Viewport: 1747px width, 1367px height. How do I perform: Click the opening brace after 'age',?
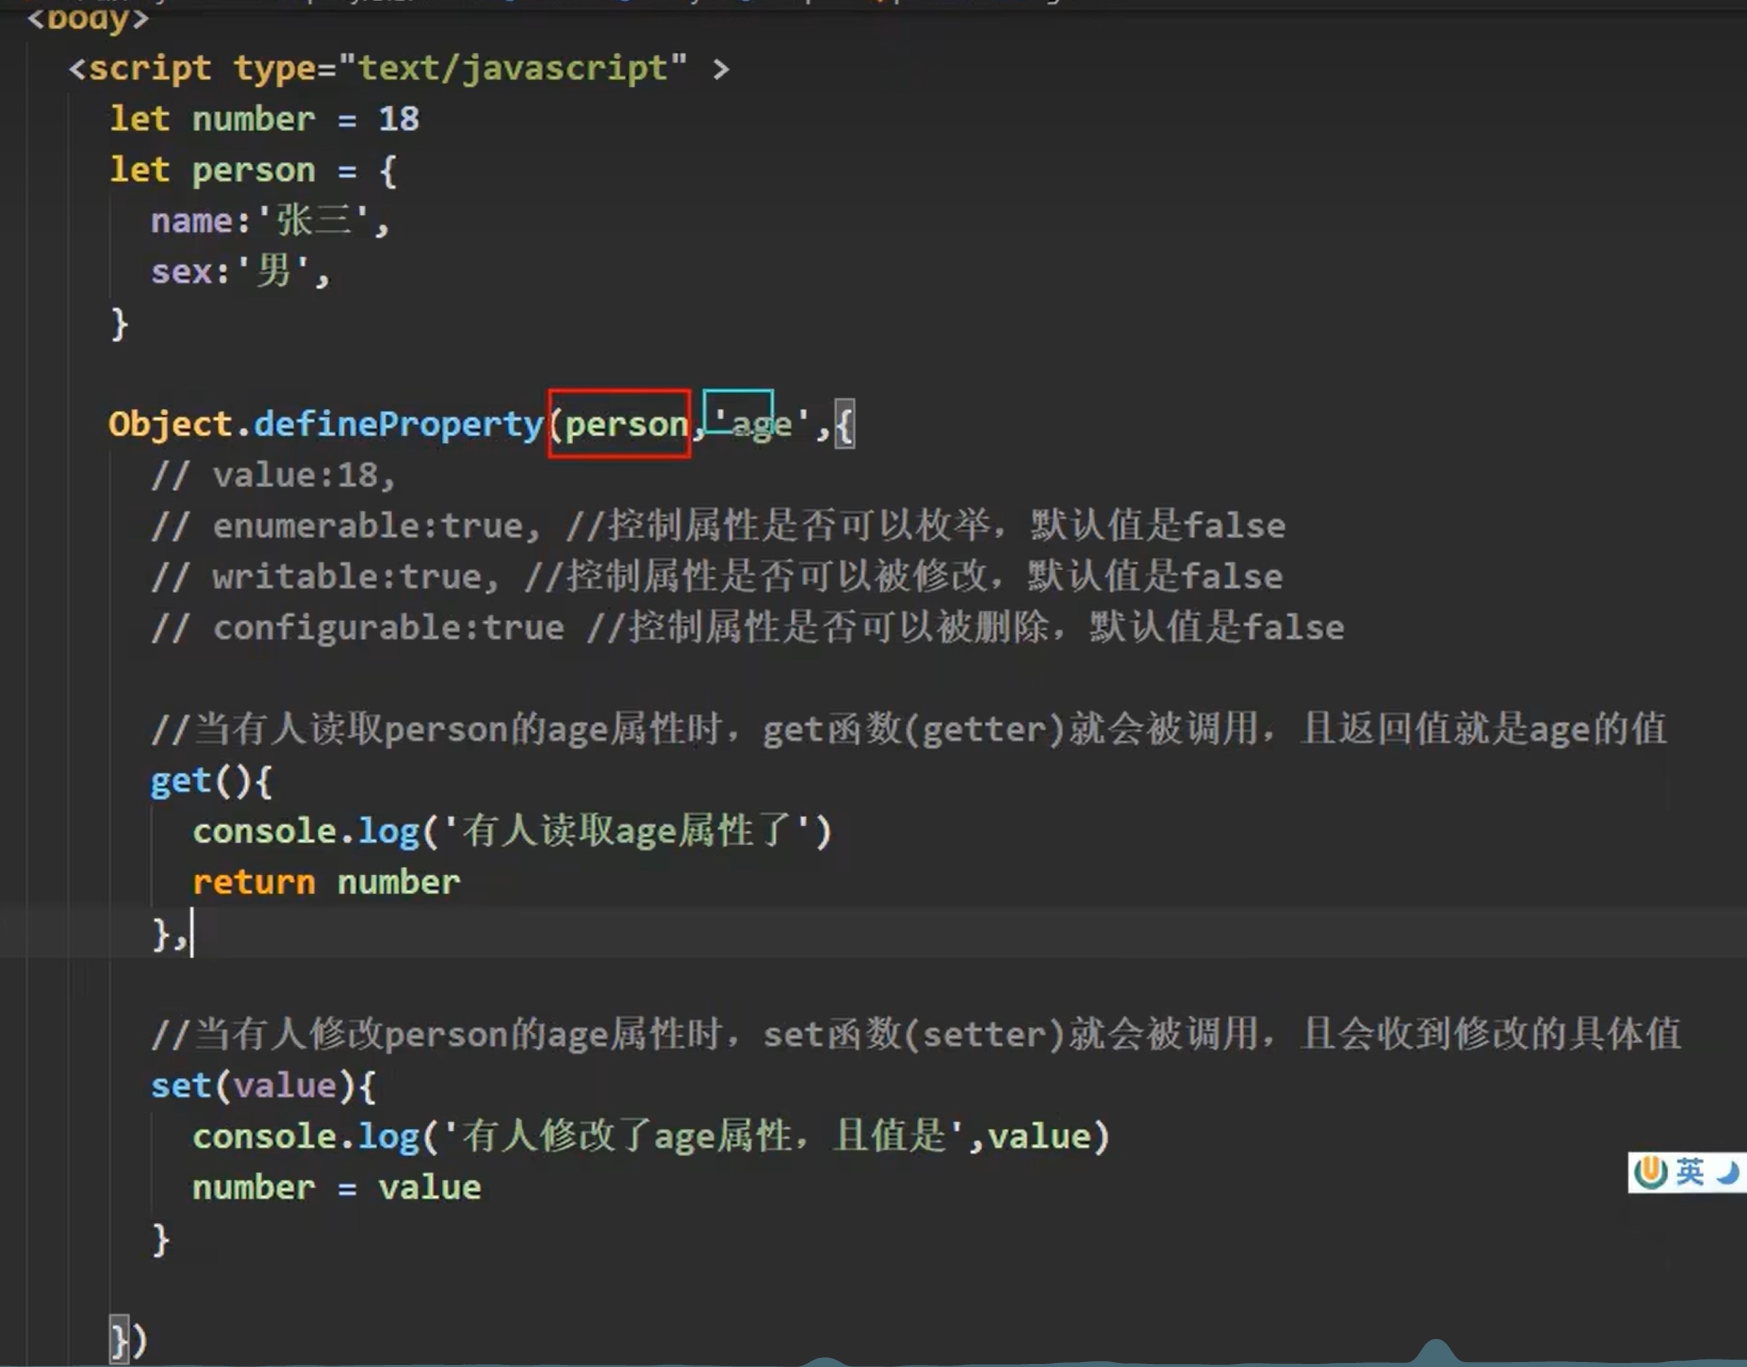tap(844, 425)
